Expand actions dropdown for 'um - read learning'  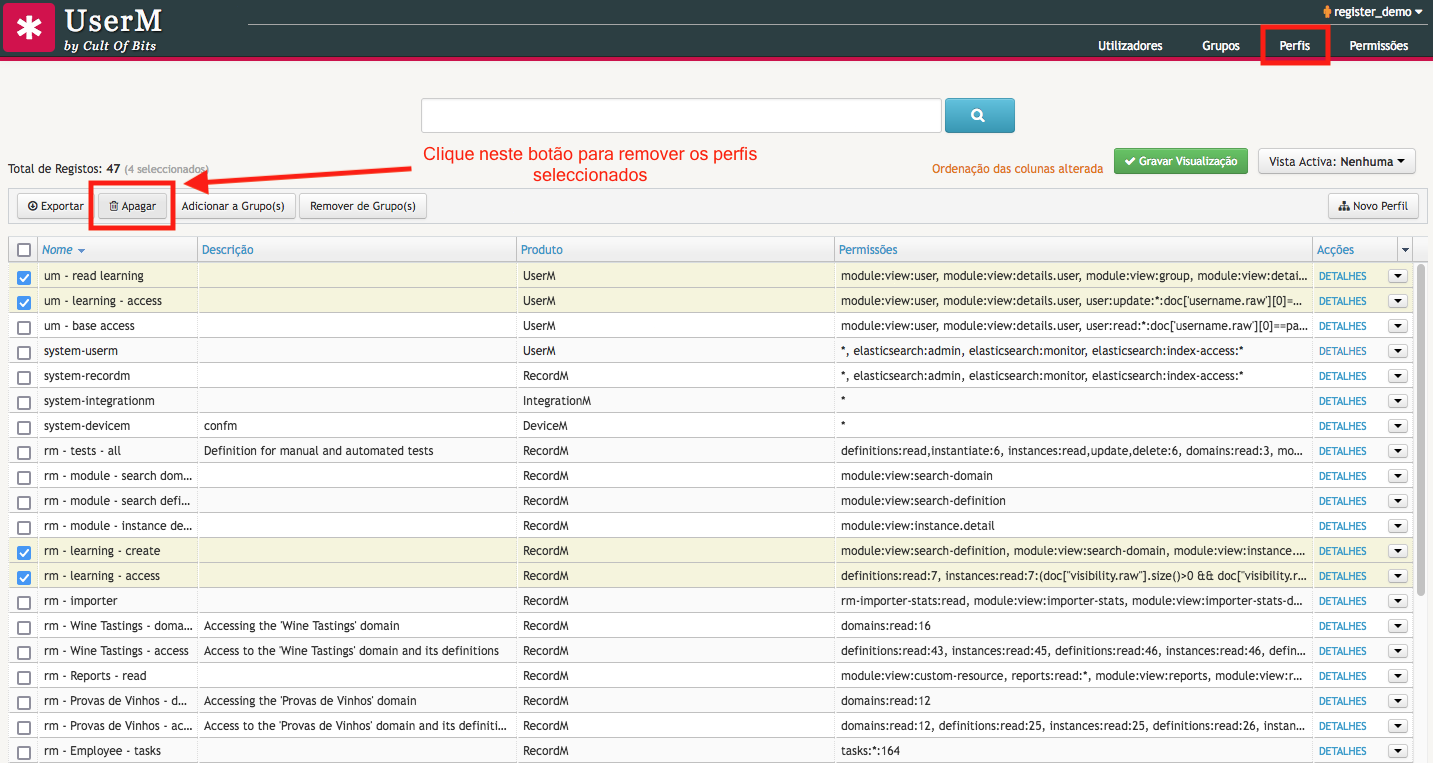pos(1397,276)
